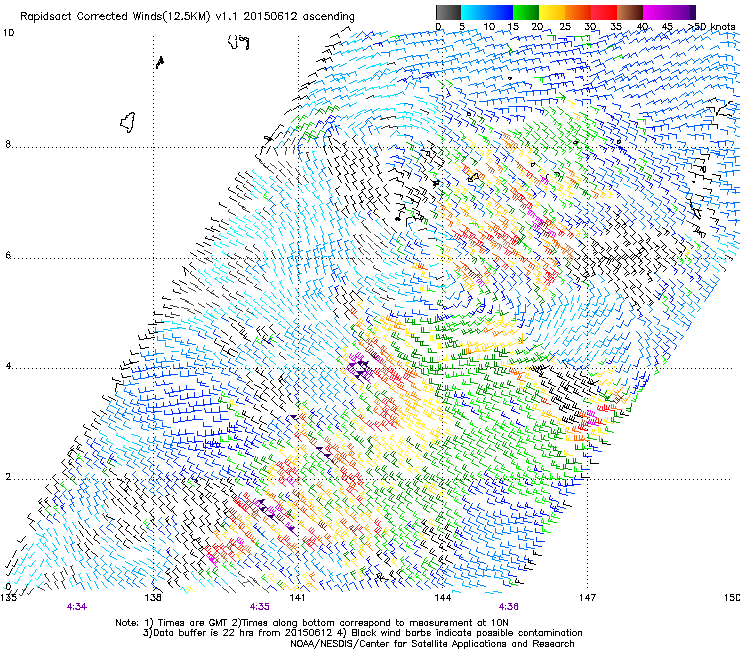740x650 pixels.
Task: Select the green 15-20 knots legend swatch
Action: (526, 12)
